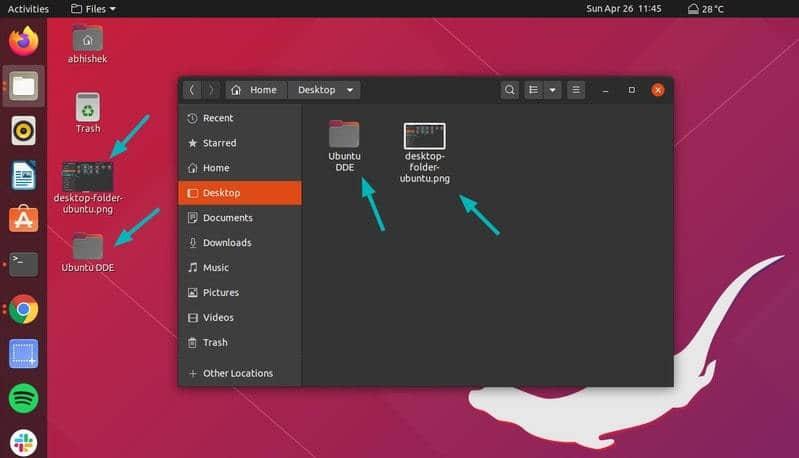
Task: Go forward with the right arrow button
Action: coord(211,90)
